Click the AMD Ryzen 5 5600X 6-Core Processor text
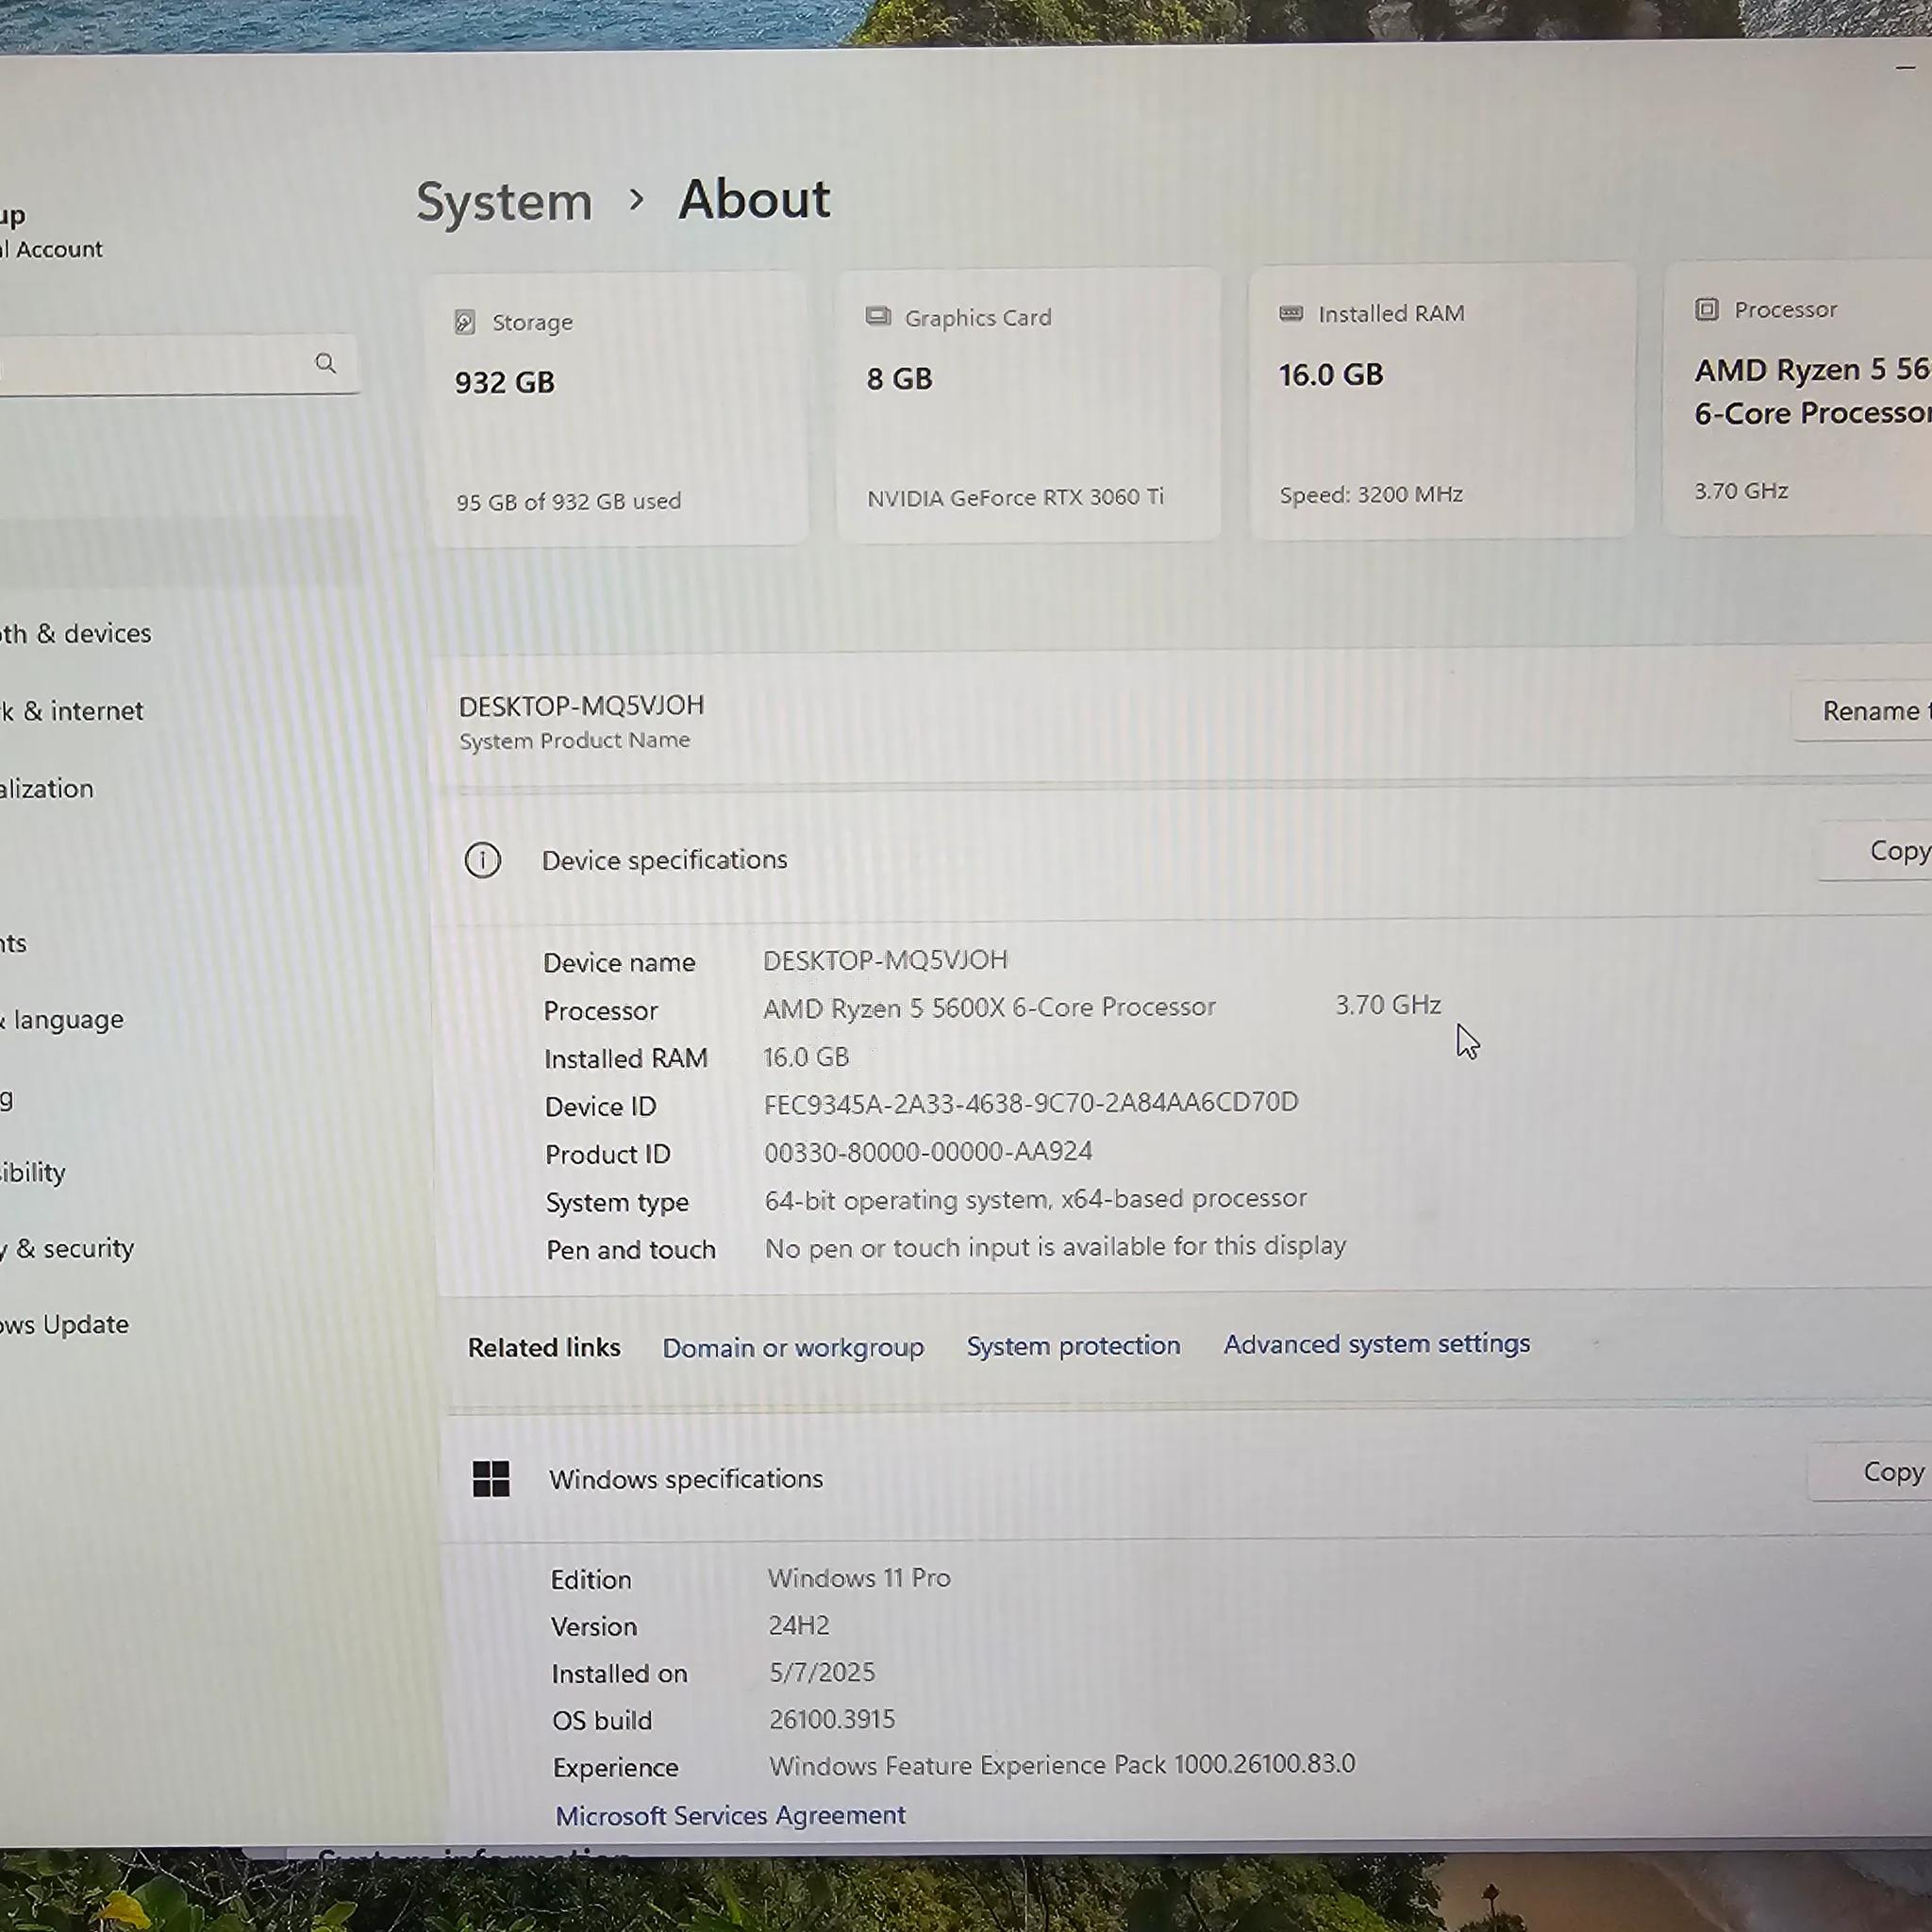 click(989, 1008)
